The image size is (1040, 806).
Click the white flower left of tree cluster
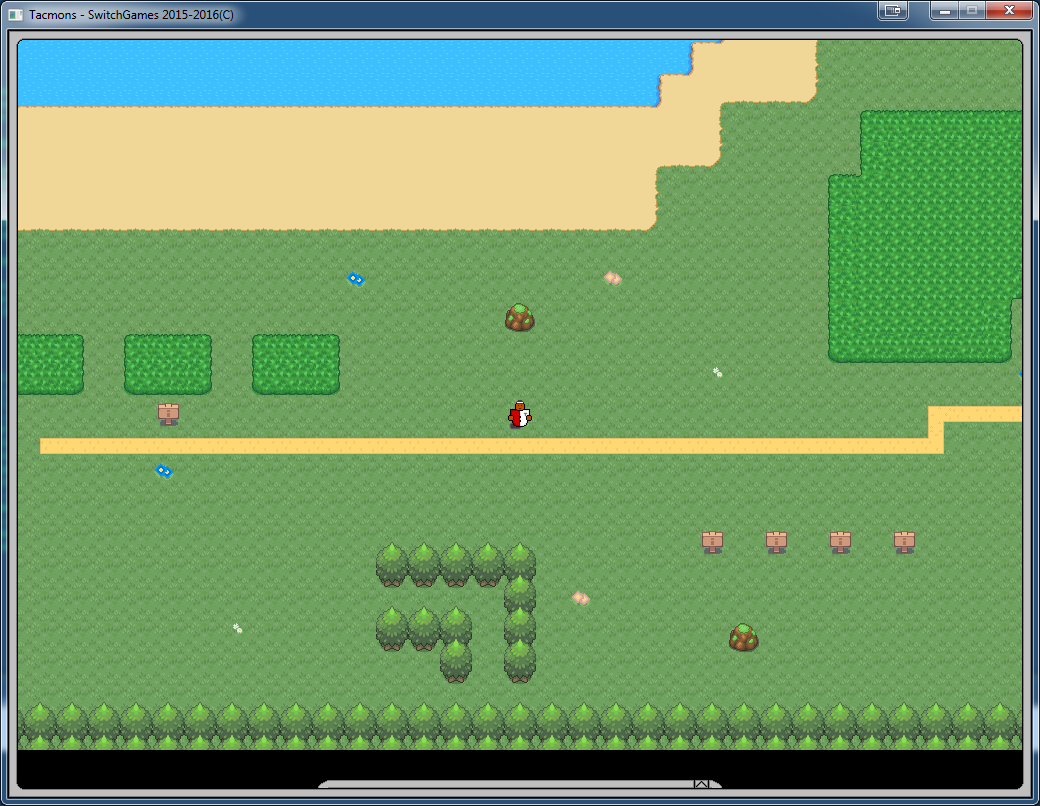click(237, 628)
